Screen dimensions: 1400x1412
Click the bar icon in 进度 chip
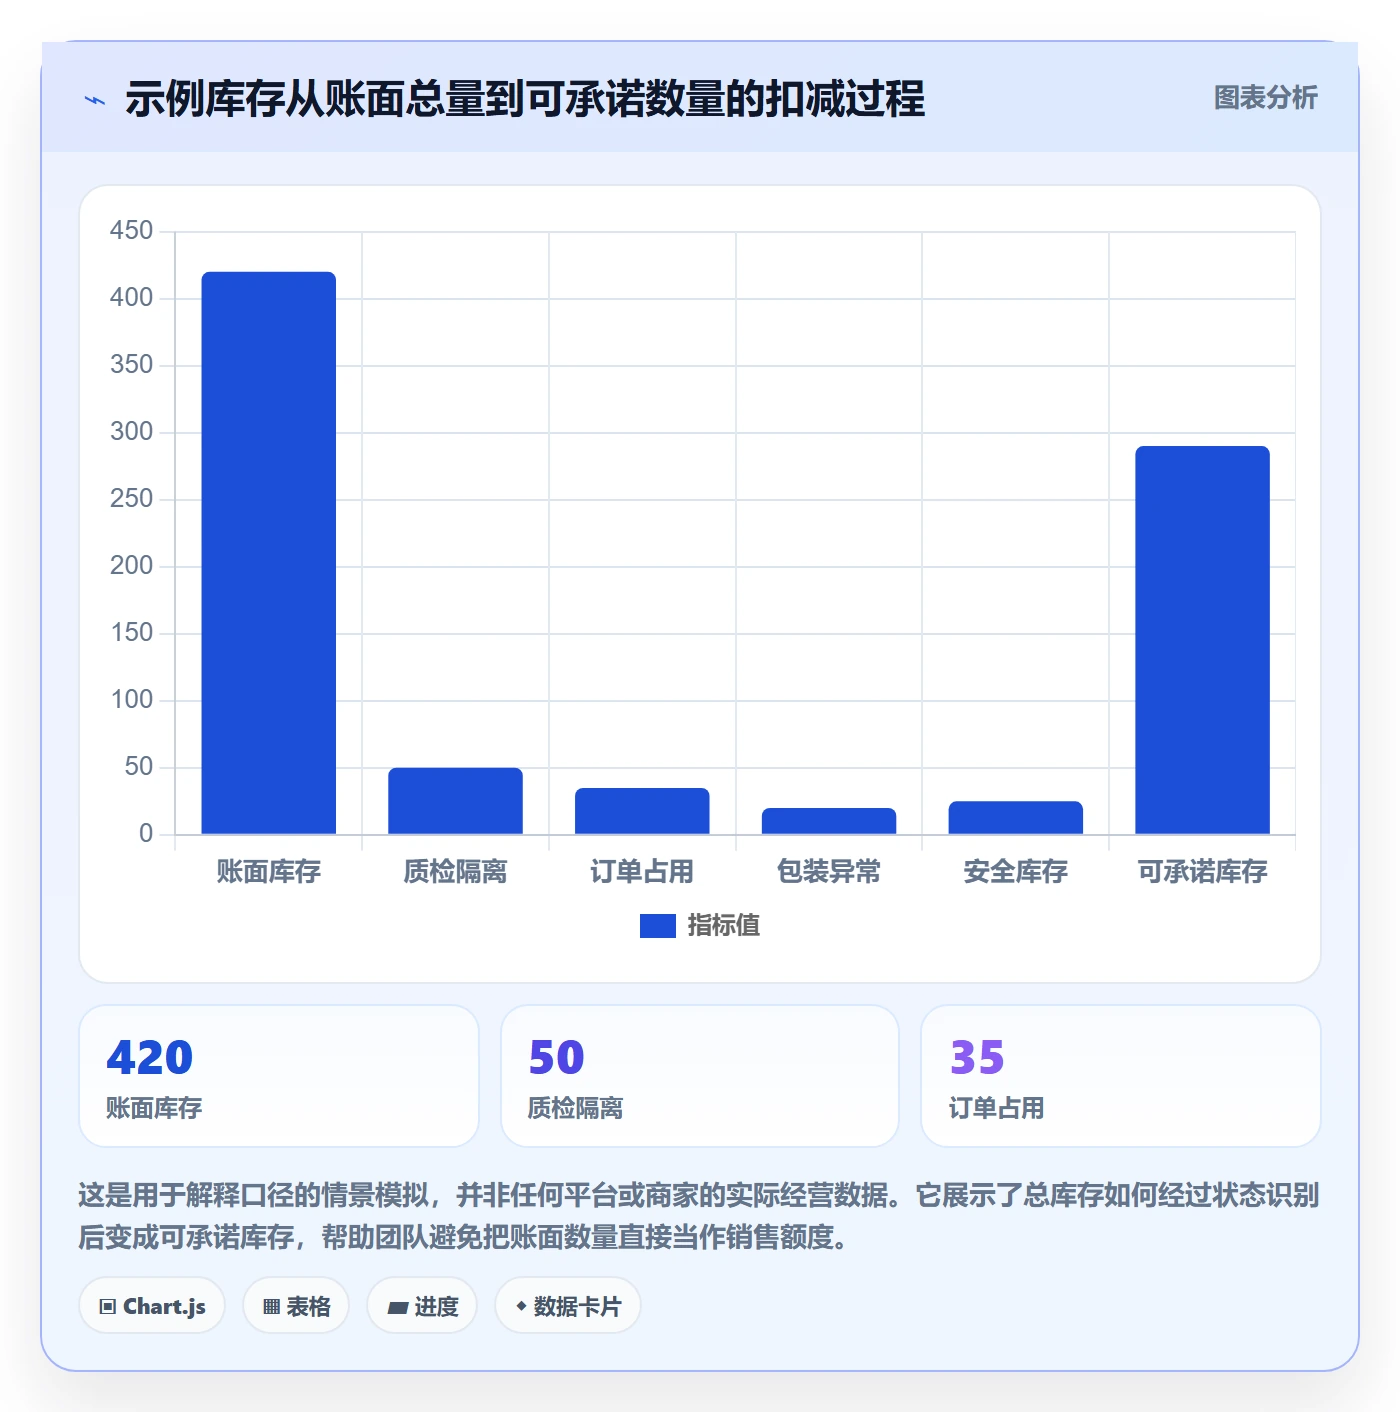coord(398,1308)
